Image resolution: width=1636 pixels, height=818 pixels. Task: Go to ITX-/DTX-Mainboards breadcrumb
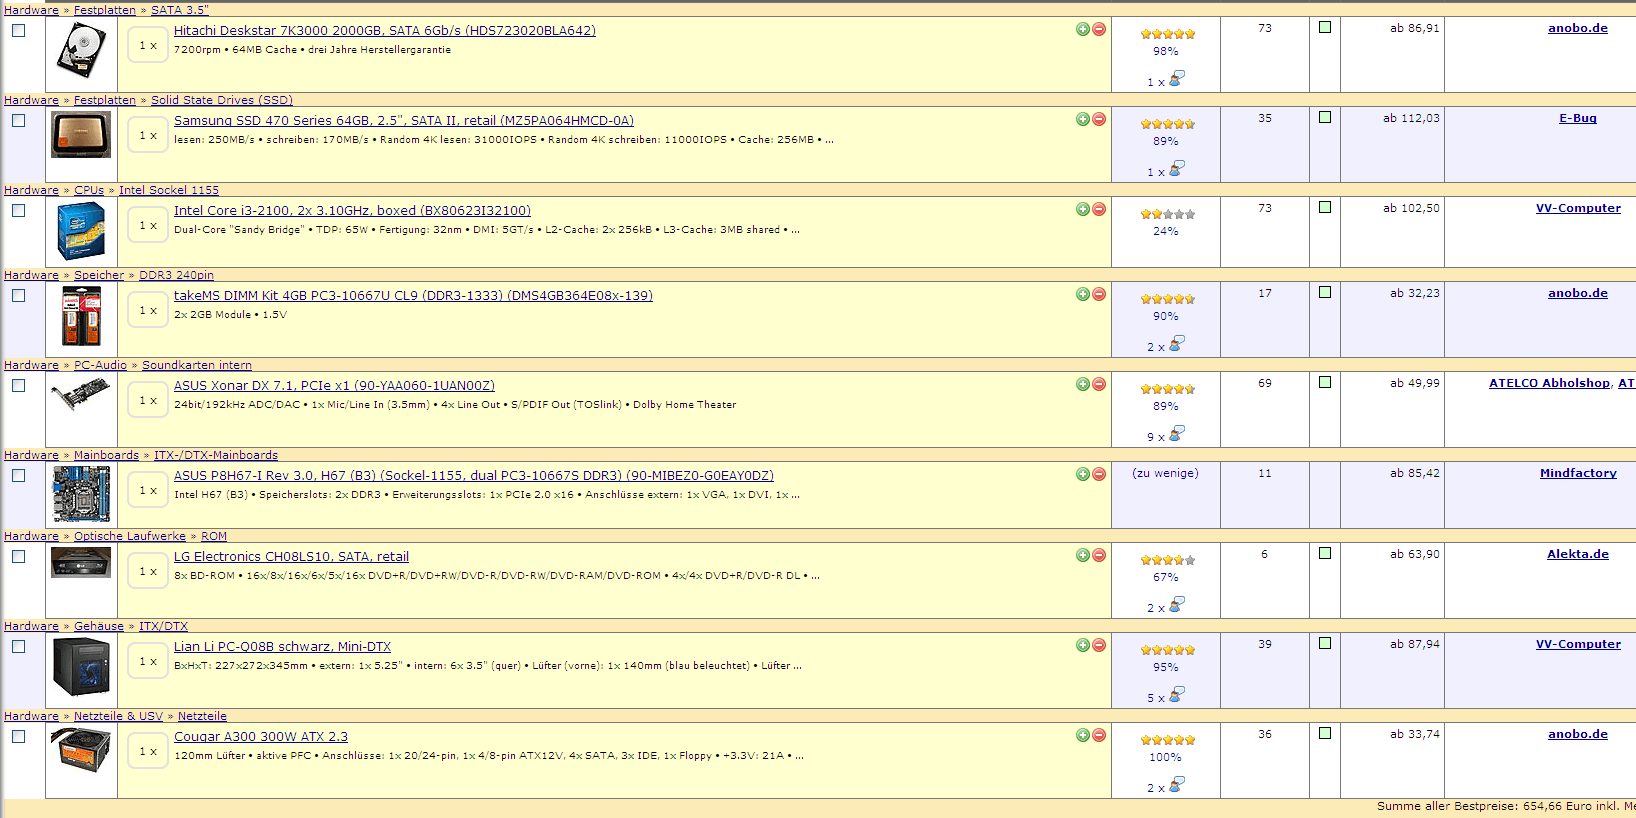216,455
